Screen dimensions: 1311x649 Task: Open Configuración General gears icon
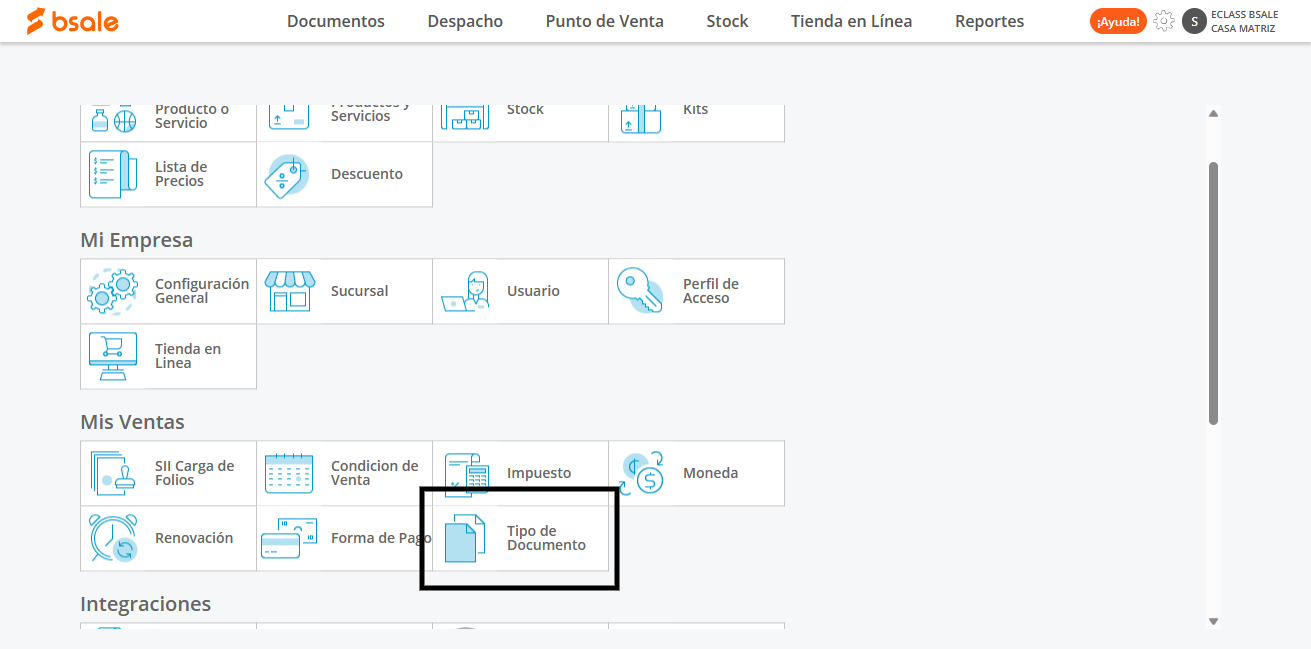[x=112, y=291]
